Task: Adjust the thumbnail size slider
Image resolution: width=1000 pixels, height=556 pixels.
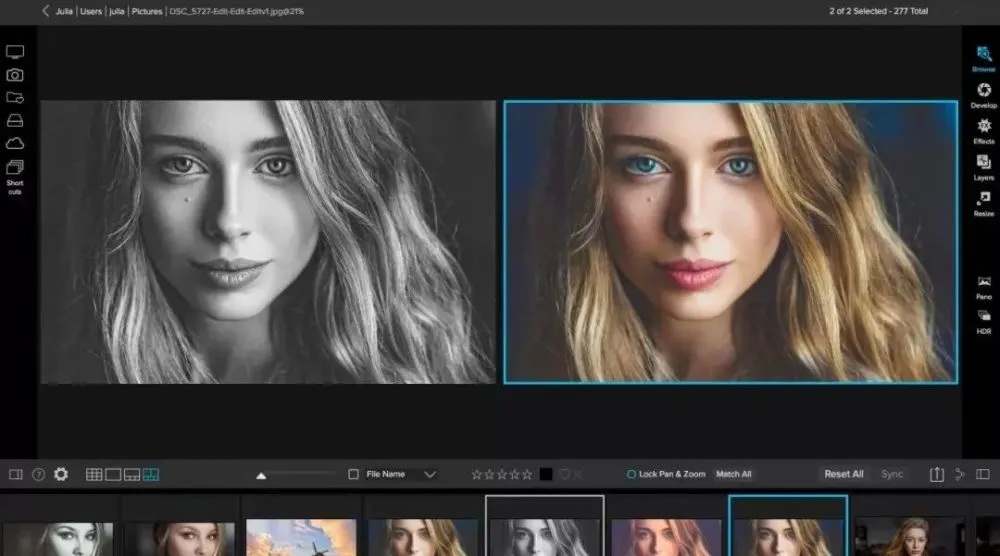Action: [261, 475]
